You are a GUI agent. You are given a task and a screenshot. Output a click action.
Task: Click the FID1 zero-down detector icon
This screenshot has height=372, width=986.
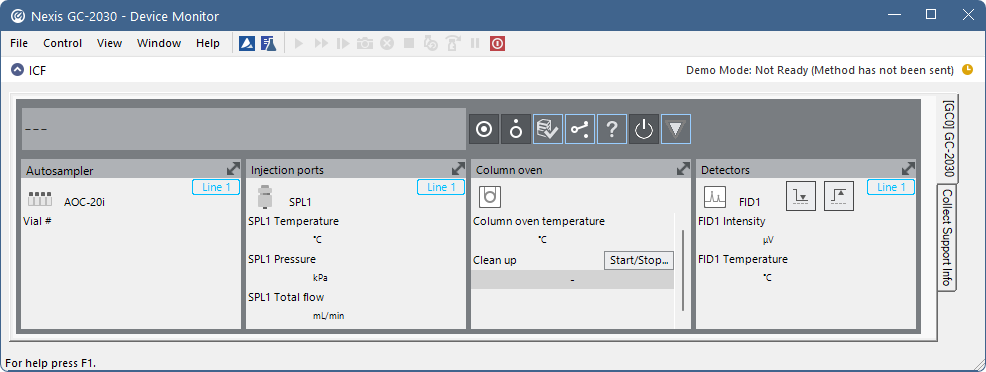click(x=800, y=195)
